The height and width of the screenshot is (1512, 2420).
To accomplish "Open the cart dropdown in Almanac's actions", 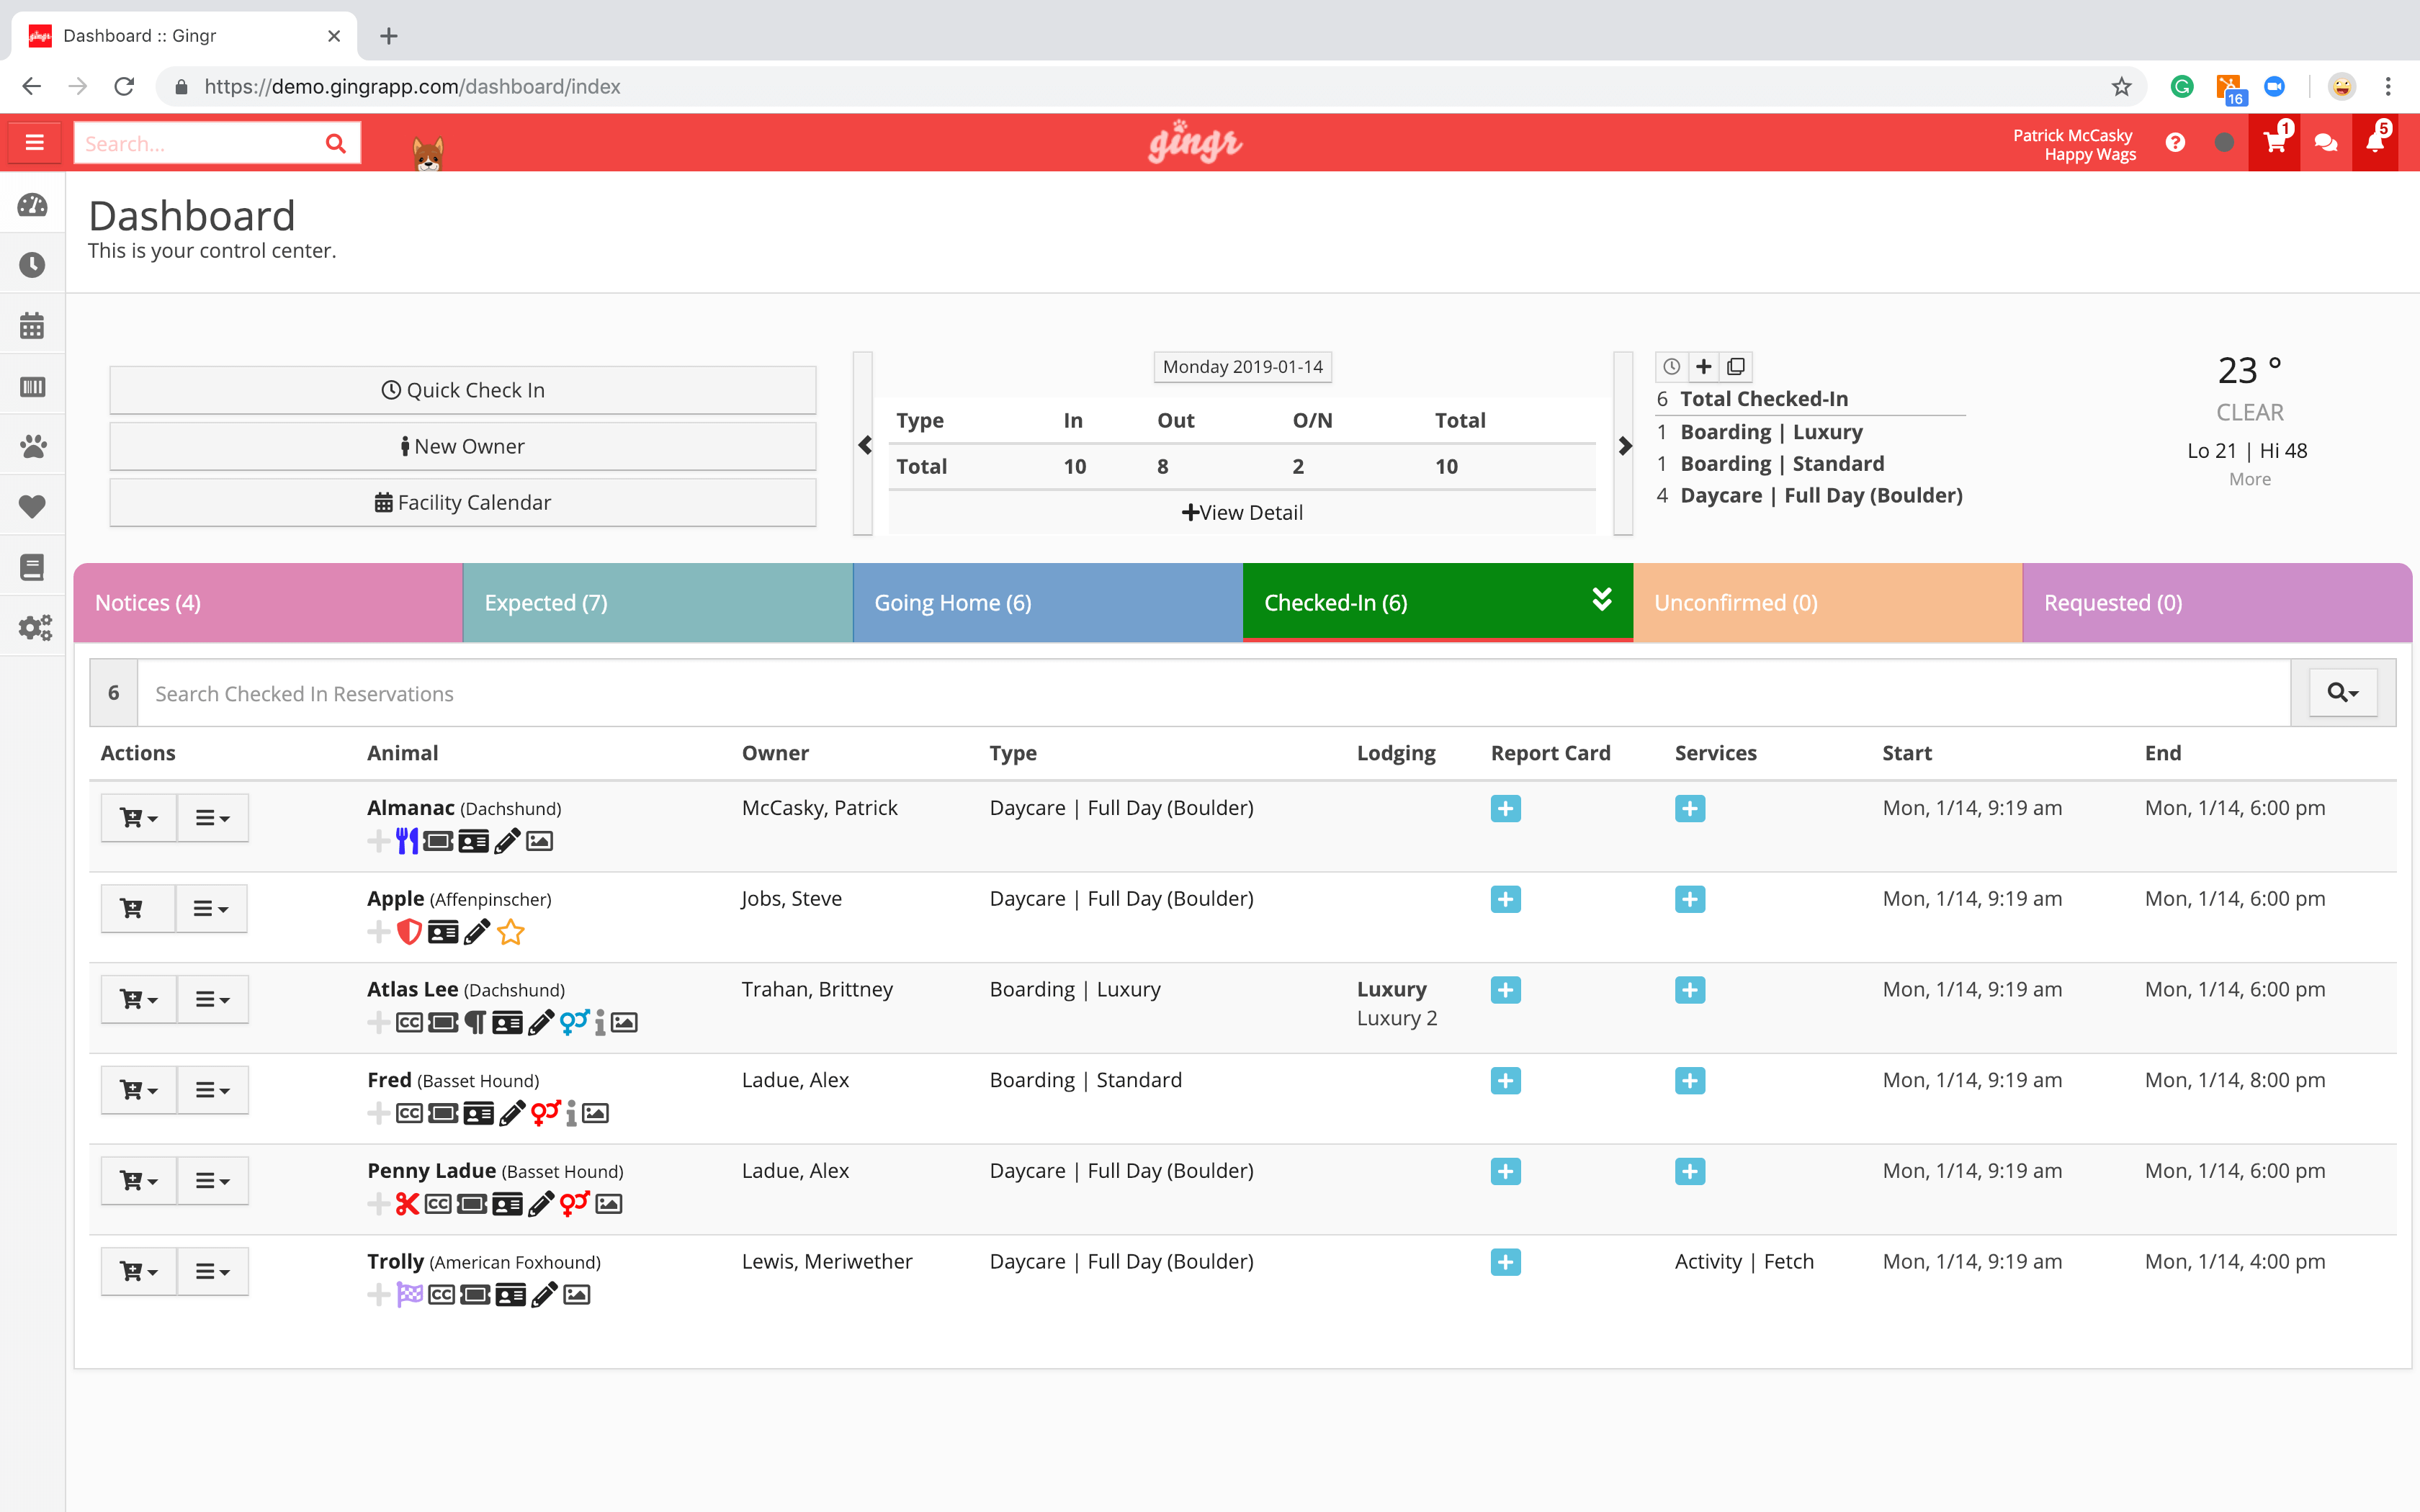I will [x=137, y=817].
